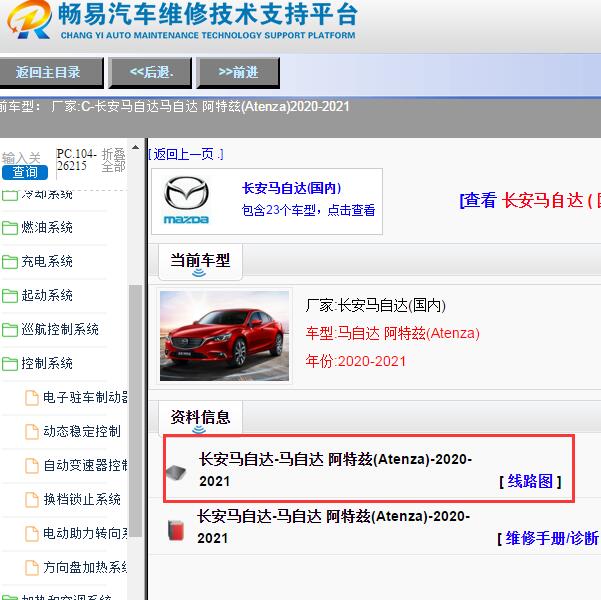The height and width of the screenshot is (600, 601).
Task: Click 包含23个车型，点击查看 link
Action: [x=309, y=210]
